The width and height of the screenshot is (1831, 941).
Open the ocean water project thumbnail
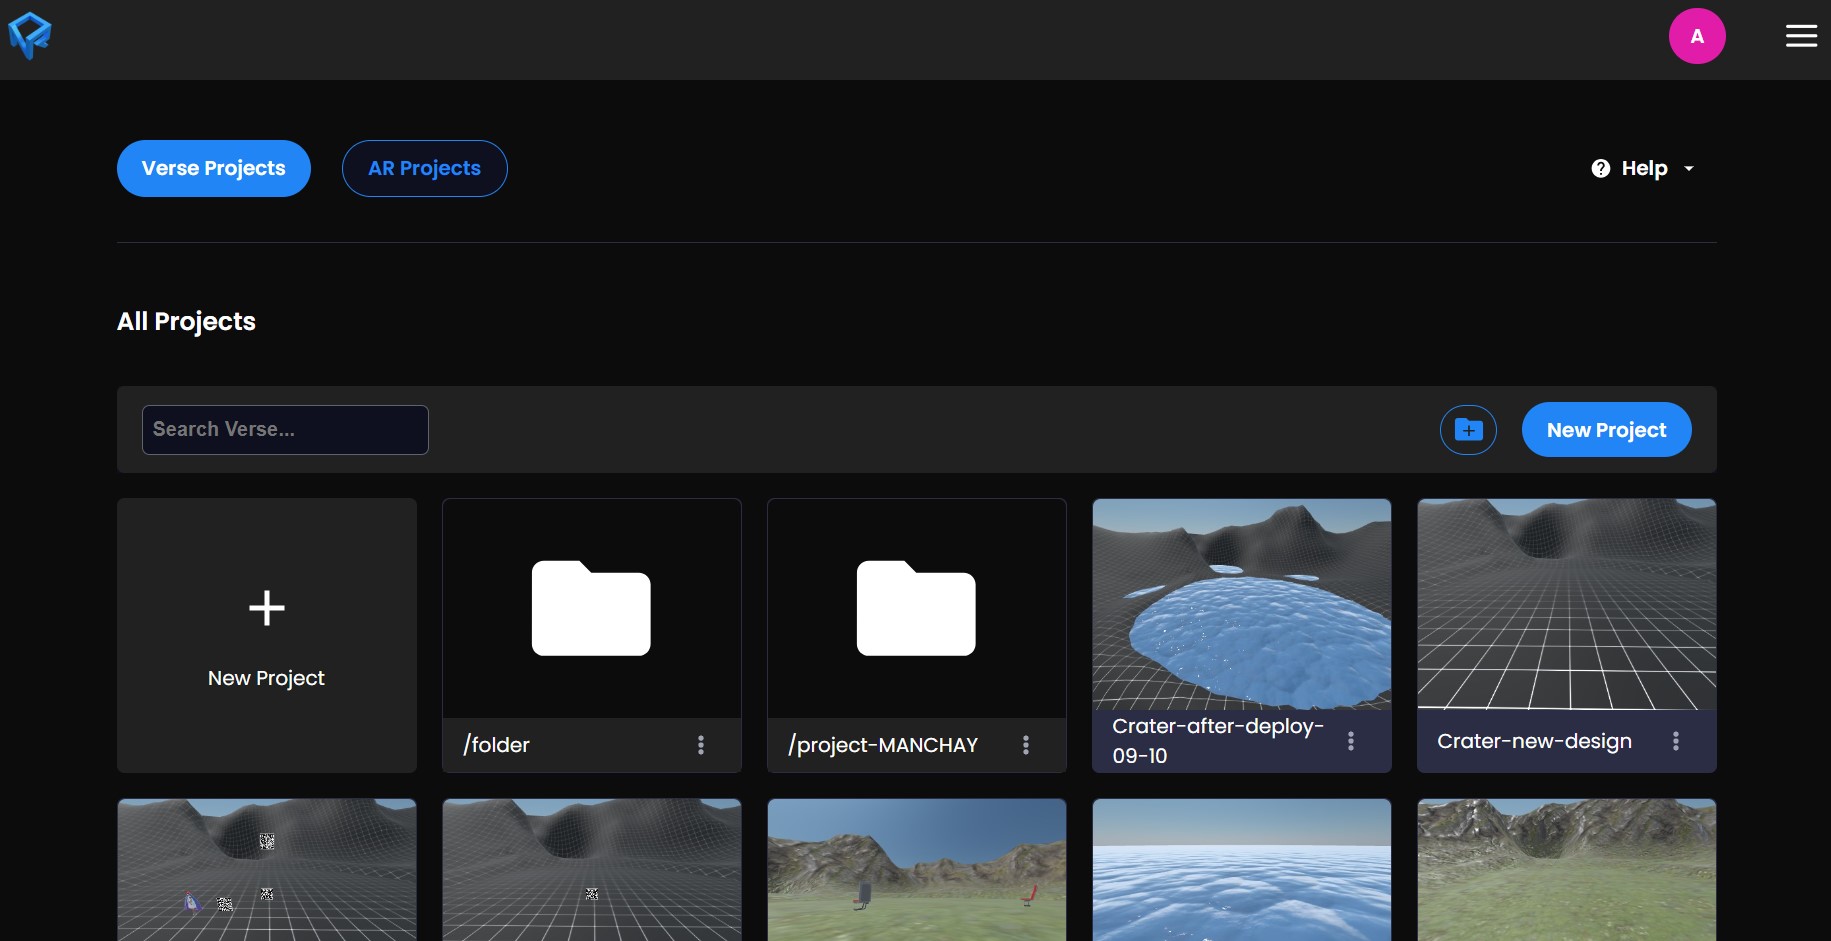tap(1242, 870)
